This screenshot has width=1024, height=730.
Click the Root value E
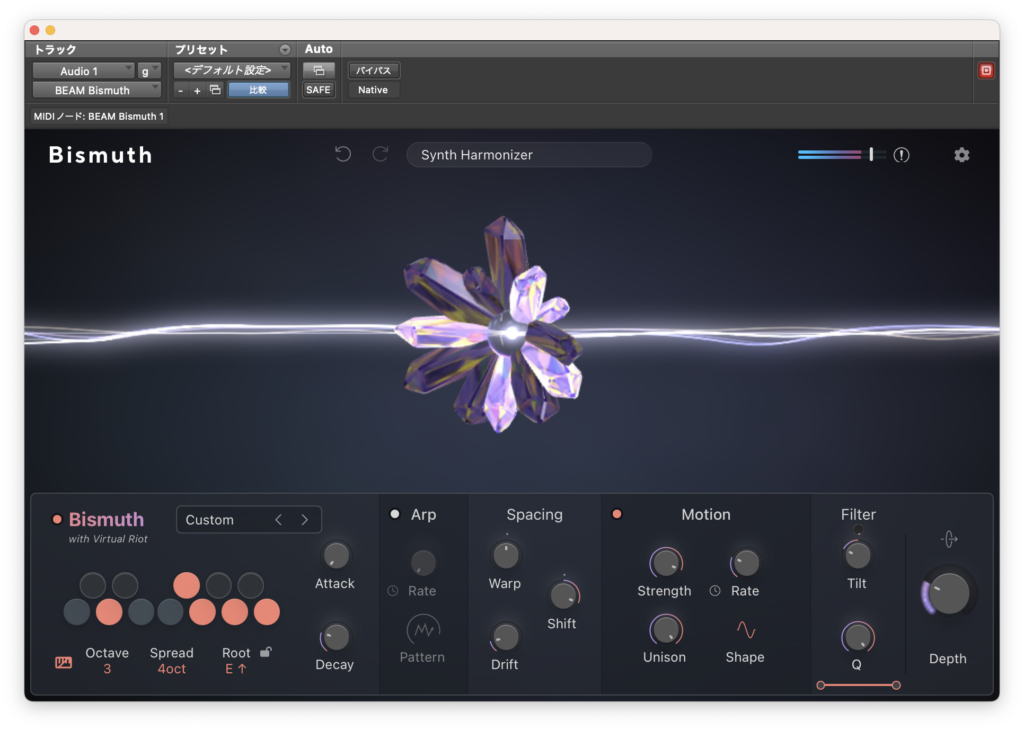click(235, 669)
